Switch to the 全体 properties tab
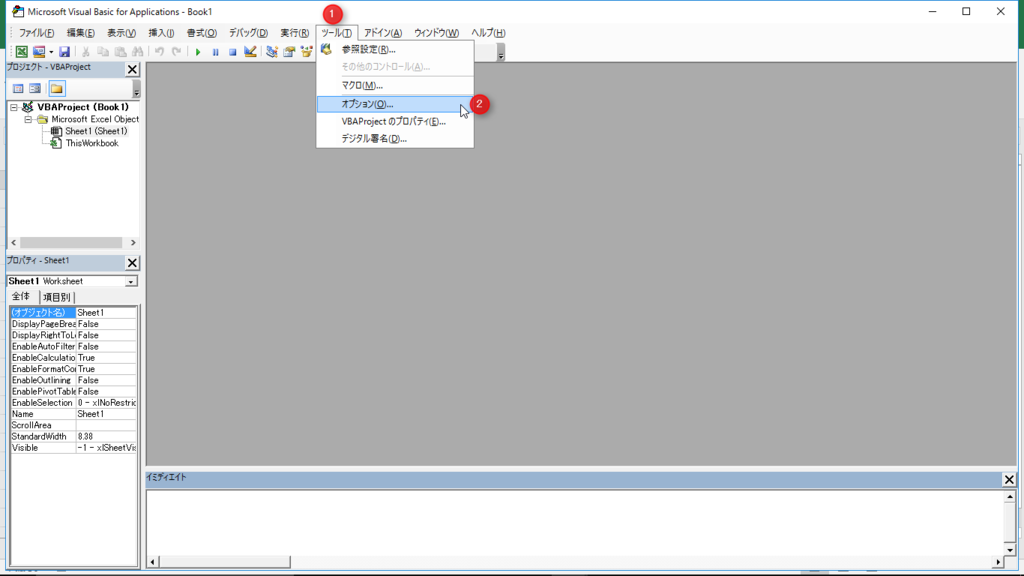 click(x=21, y=296)
